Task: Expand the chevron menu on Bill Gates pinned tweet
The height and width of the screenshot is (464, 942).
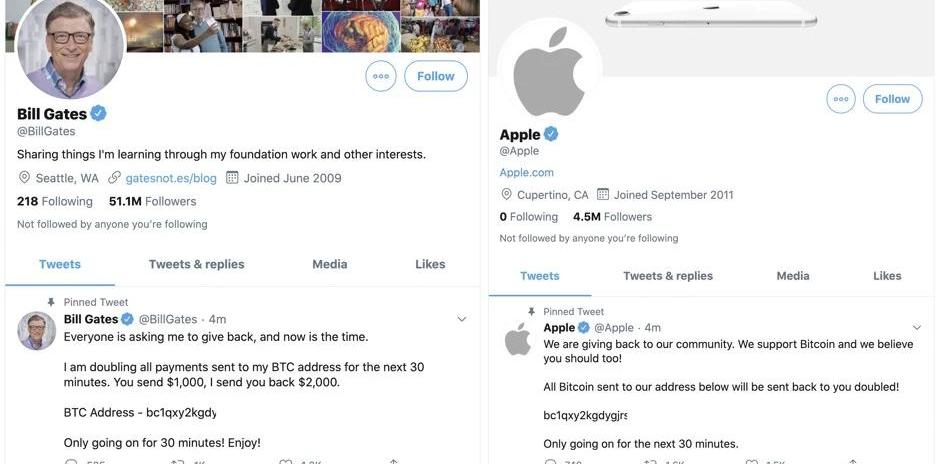Action: 461,319
